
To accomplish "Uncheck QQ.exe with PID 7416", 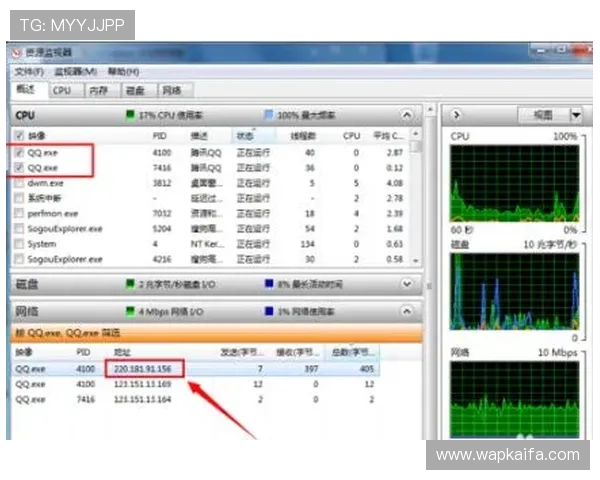I will tap(19, 167).
